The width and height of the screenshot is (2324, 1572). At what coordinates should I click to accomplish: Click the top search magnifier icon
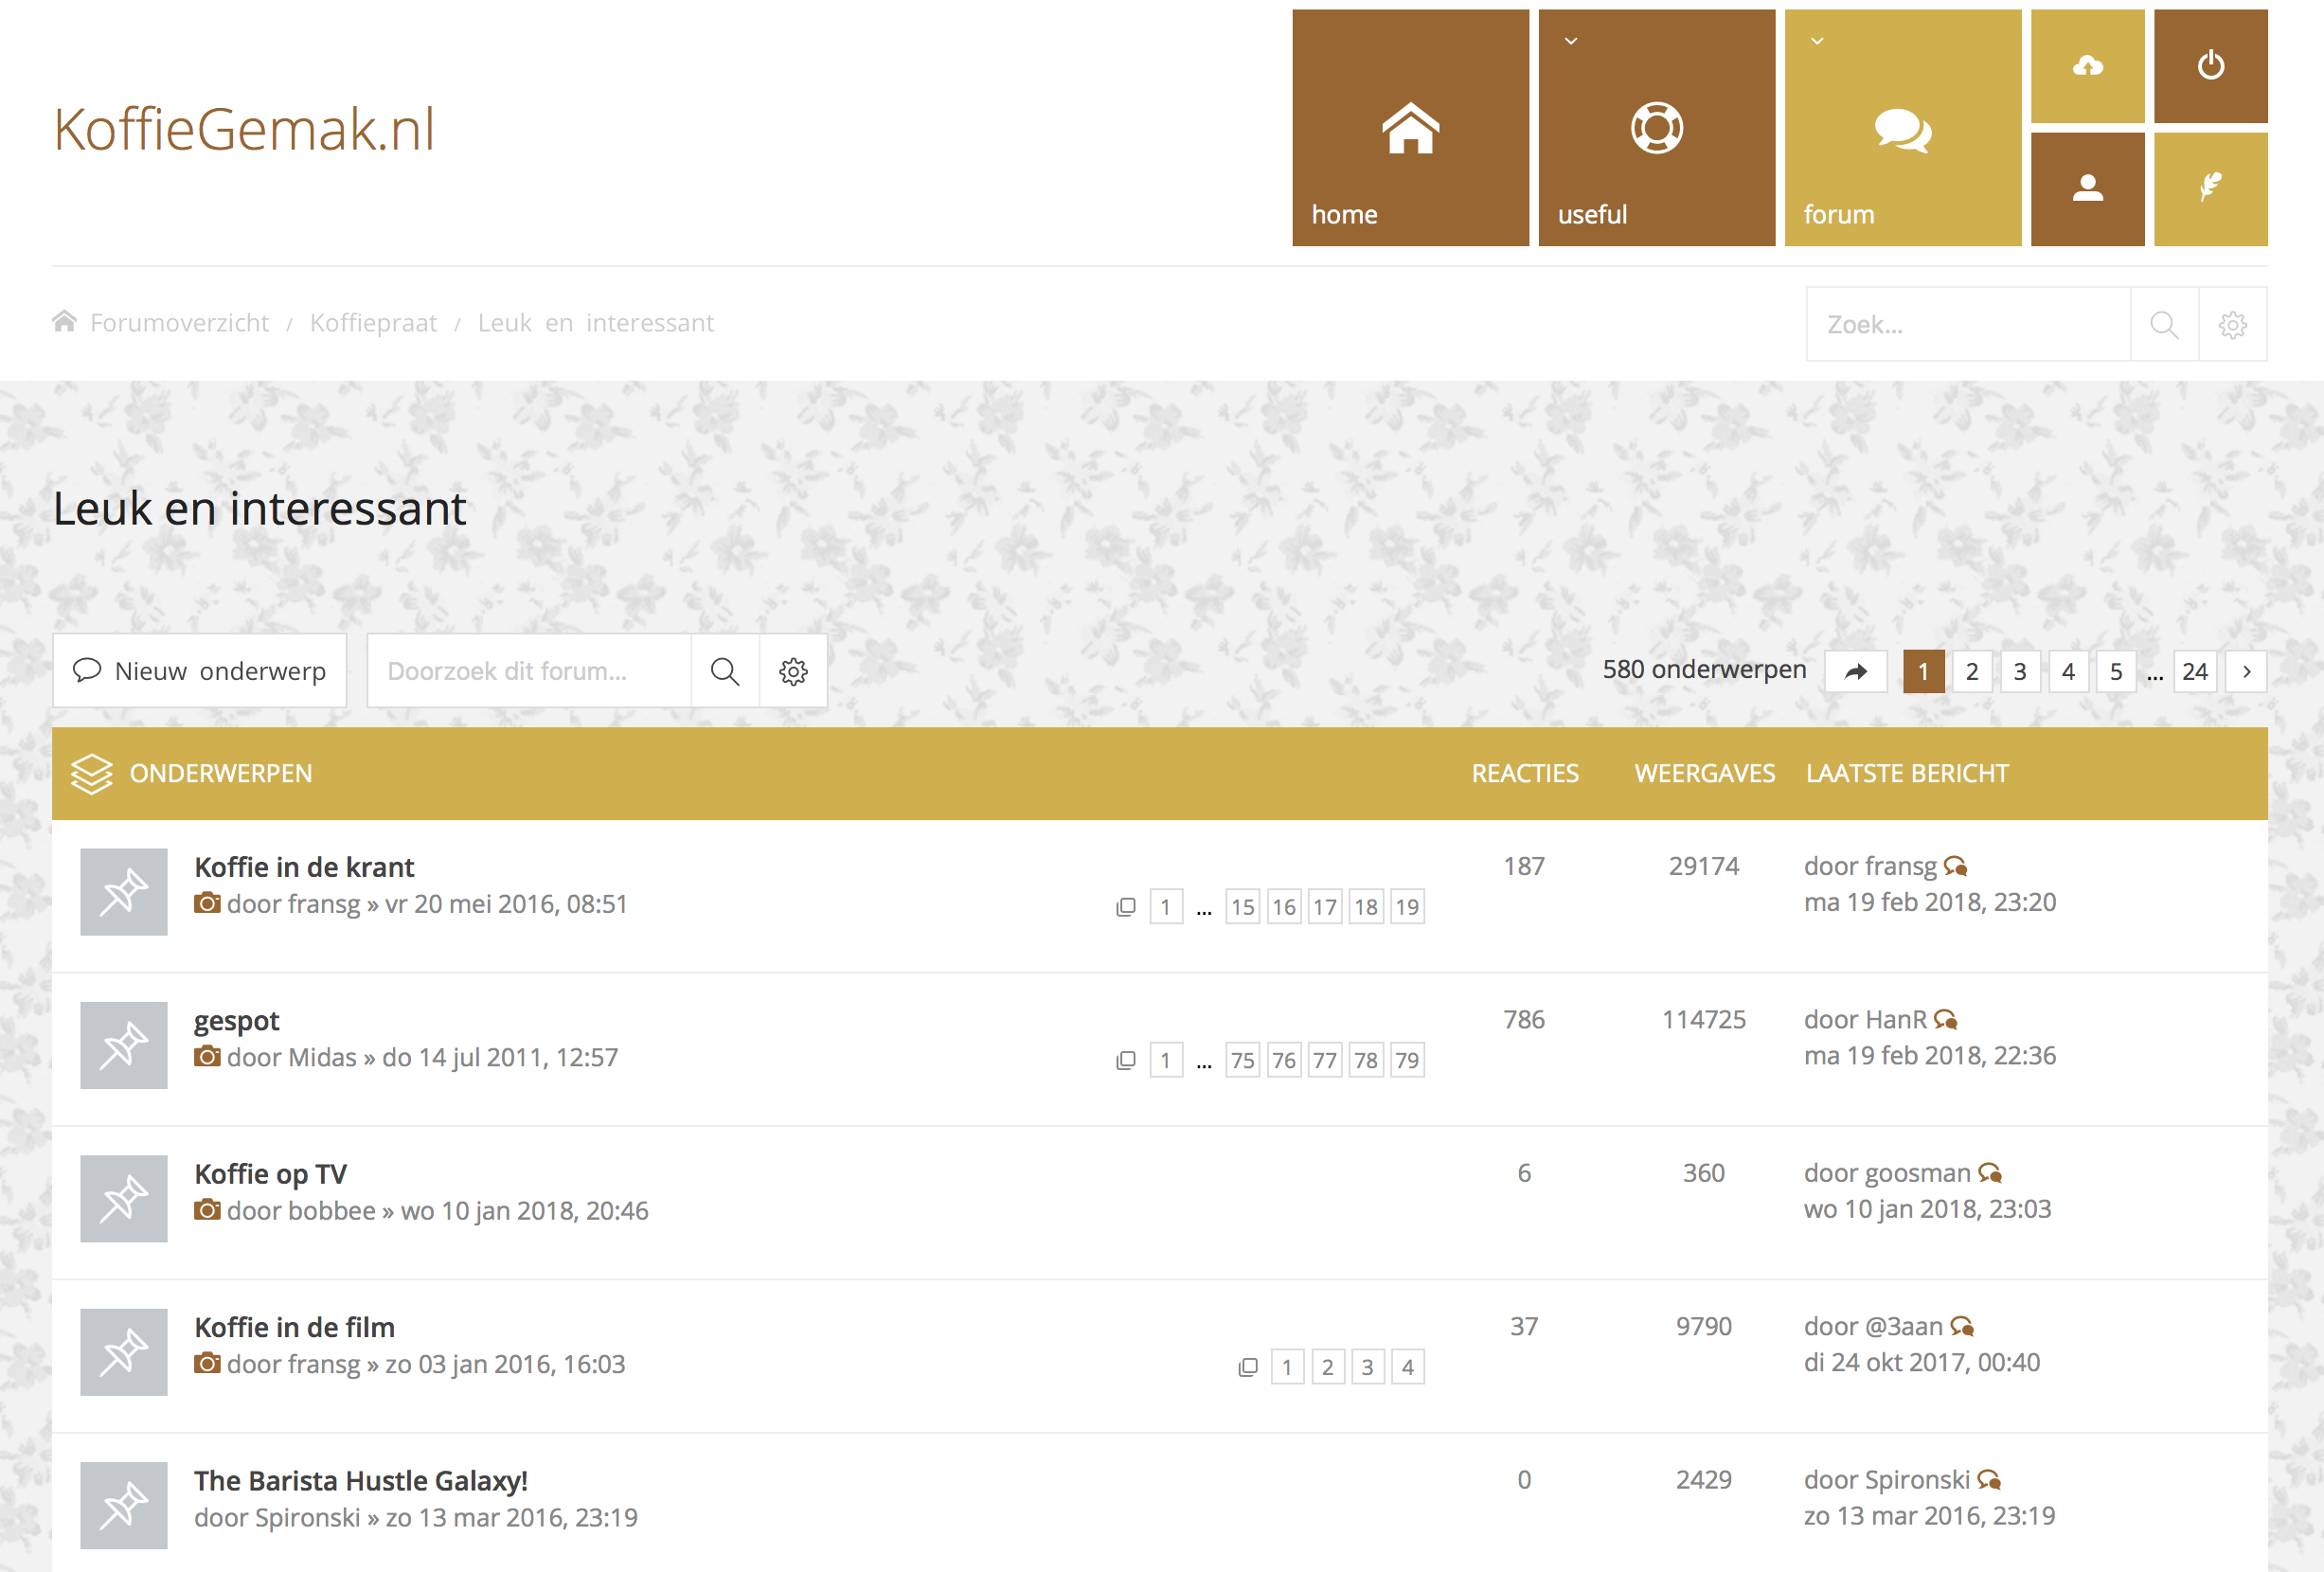2164,324
